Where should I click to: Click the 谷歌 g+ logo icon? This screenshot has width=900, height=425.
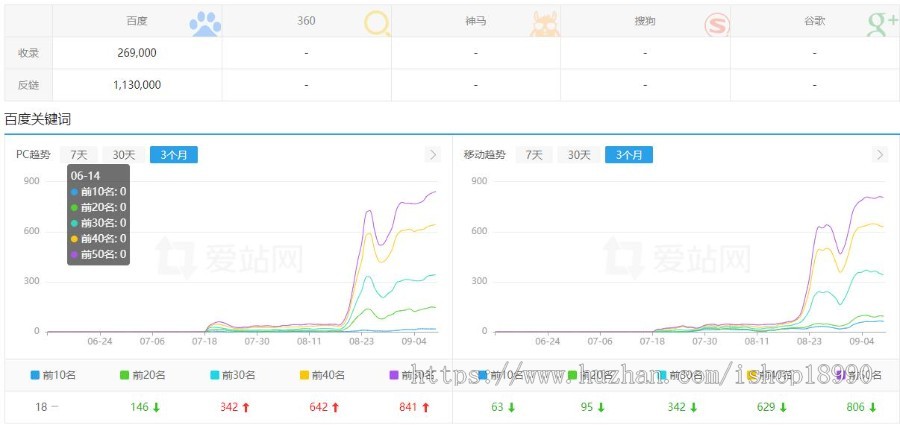click(x=882, y=25)
